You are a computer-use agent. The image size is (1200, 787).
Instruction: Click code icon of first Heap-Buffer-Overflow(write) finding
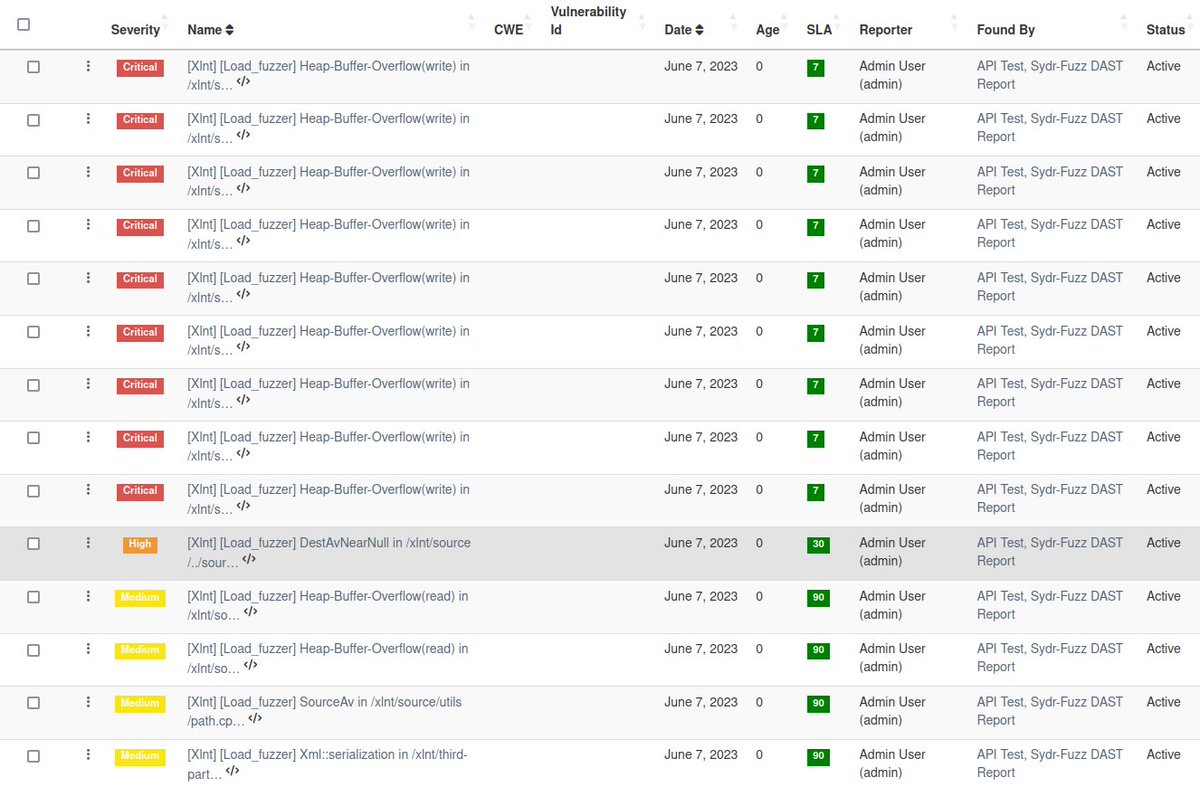pos(243,82)
